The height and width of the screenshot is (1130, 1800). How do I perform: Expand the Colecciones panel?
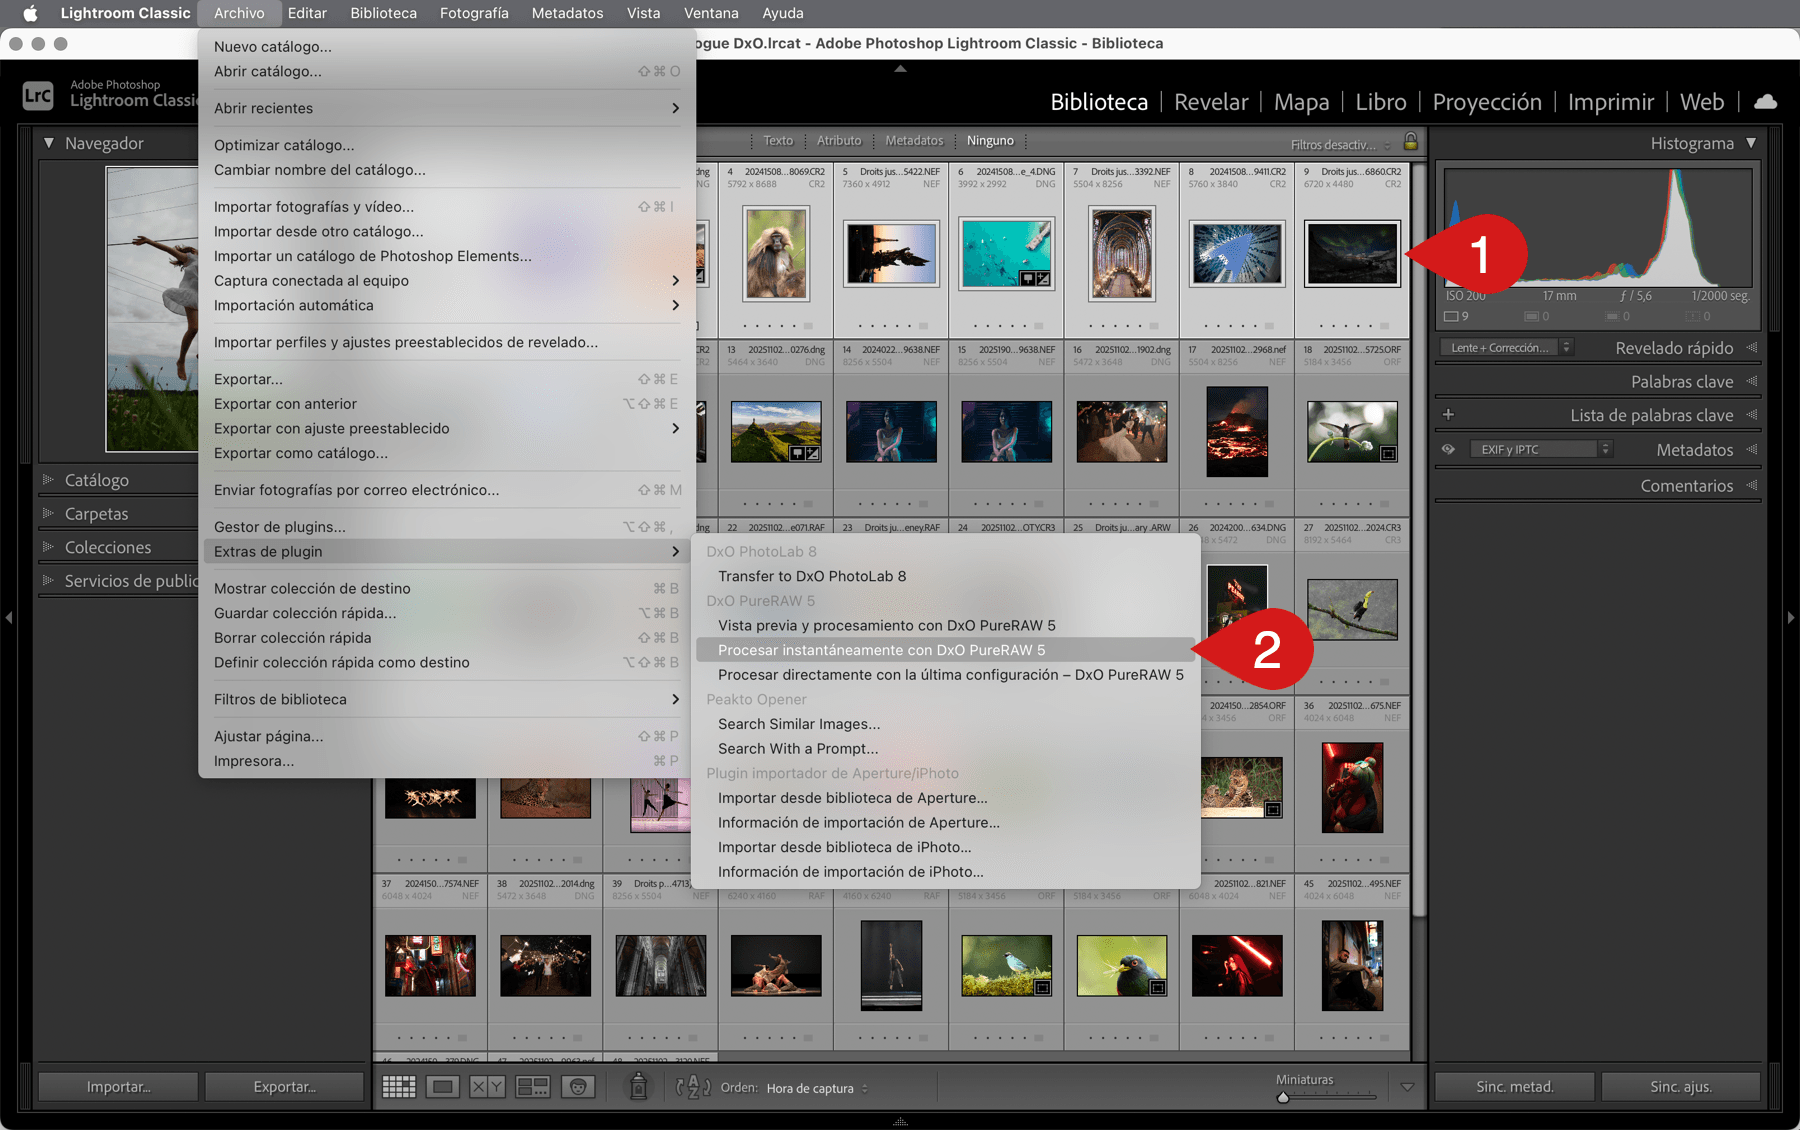point(48,547)
